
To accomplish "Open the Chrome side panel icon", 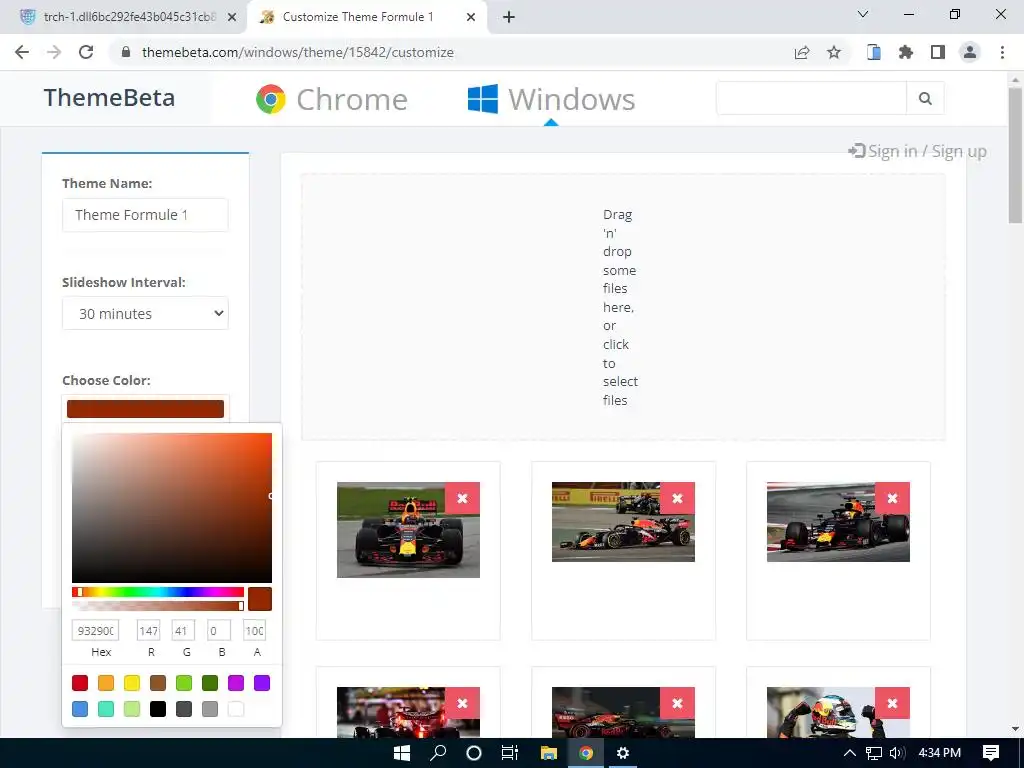I will [938, 52].
